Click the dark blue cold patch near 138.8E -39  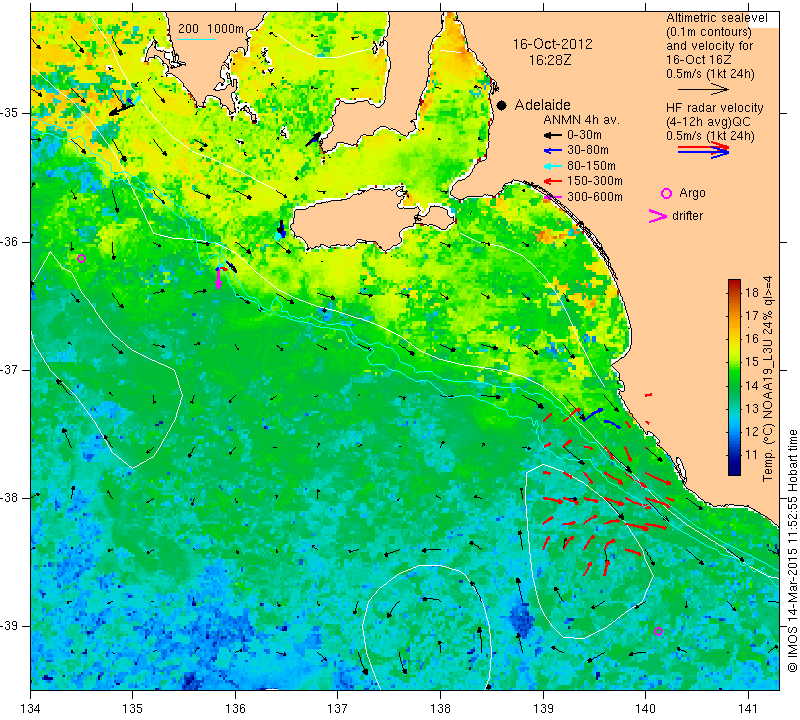[522, 619]
